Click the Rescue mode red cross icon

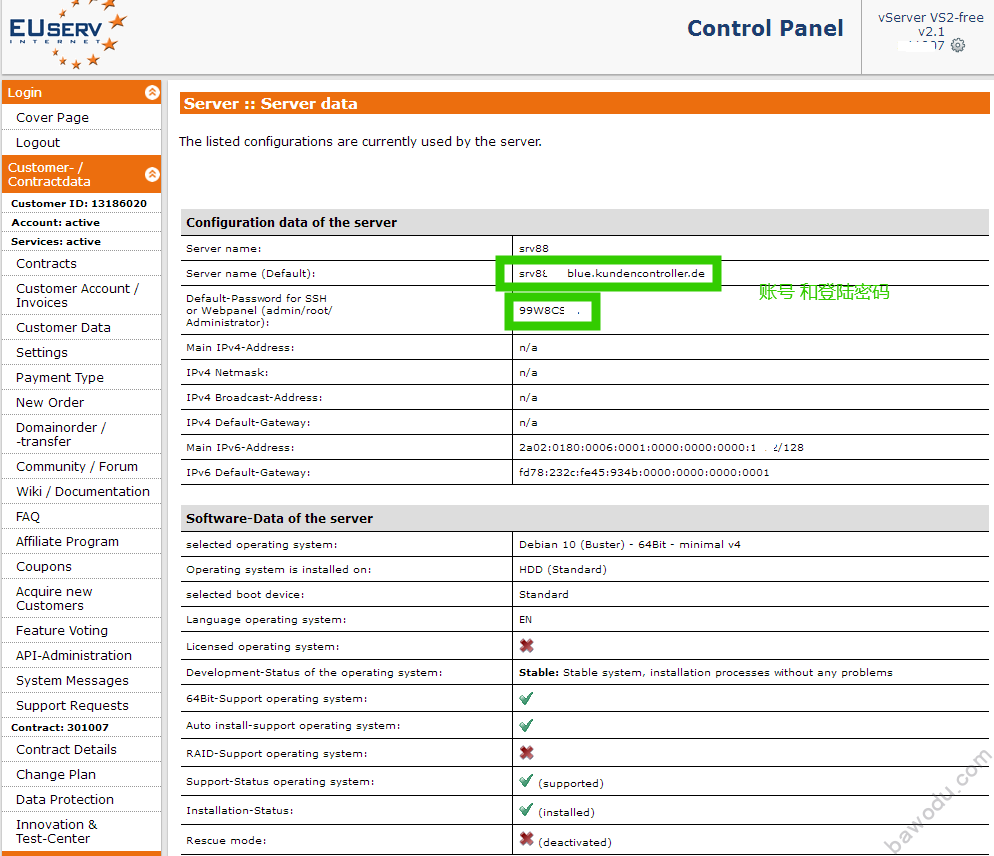click(526, 839)
